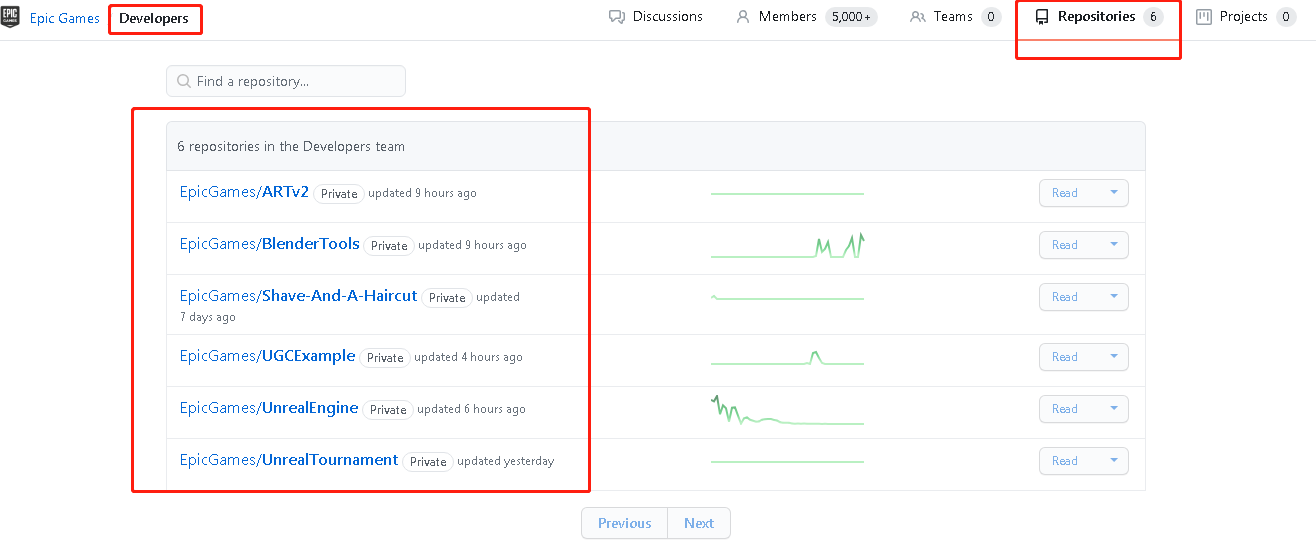Click '6 repositories in the Developers team' header
1316x547 pixels.
click(x=291, y=146)
